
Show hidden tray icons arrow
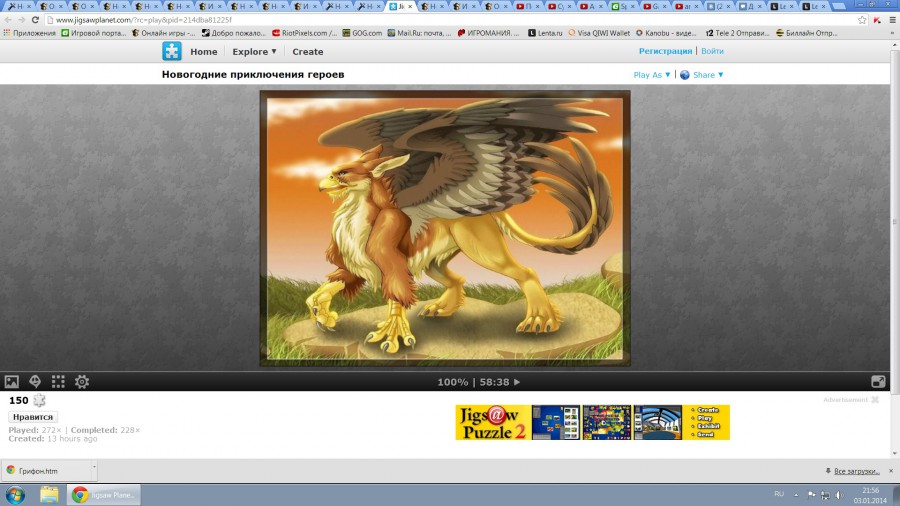(796, 495)
